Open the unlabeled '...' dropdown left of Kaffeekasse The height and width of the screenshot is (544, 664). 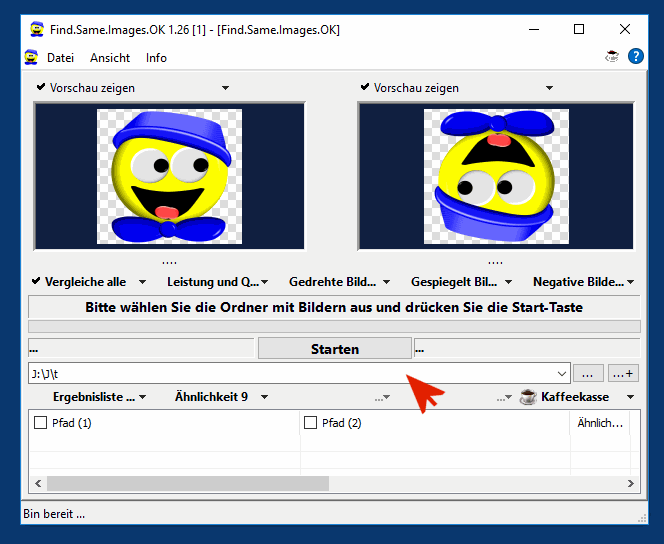504,398
